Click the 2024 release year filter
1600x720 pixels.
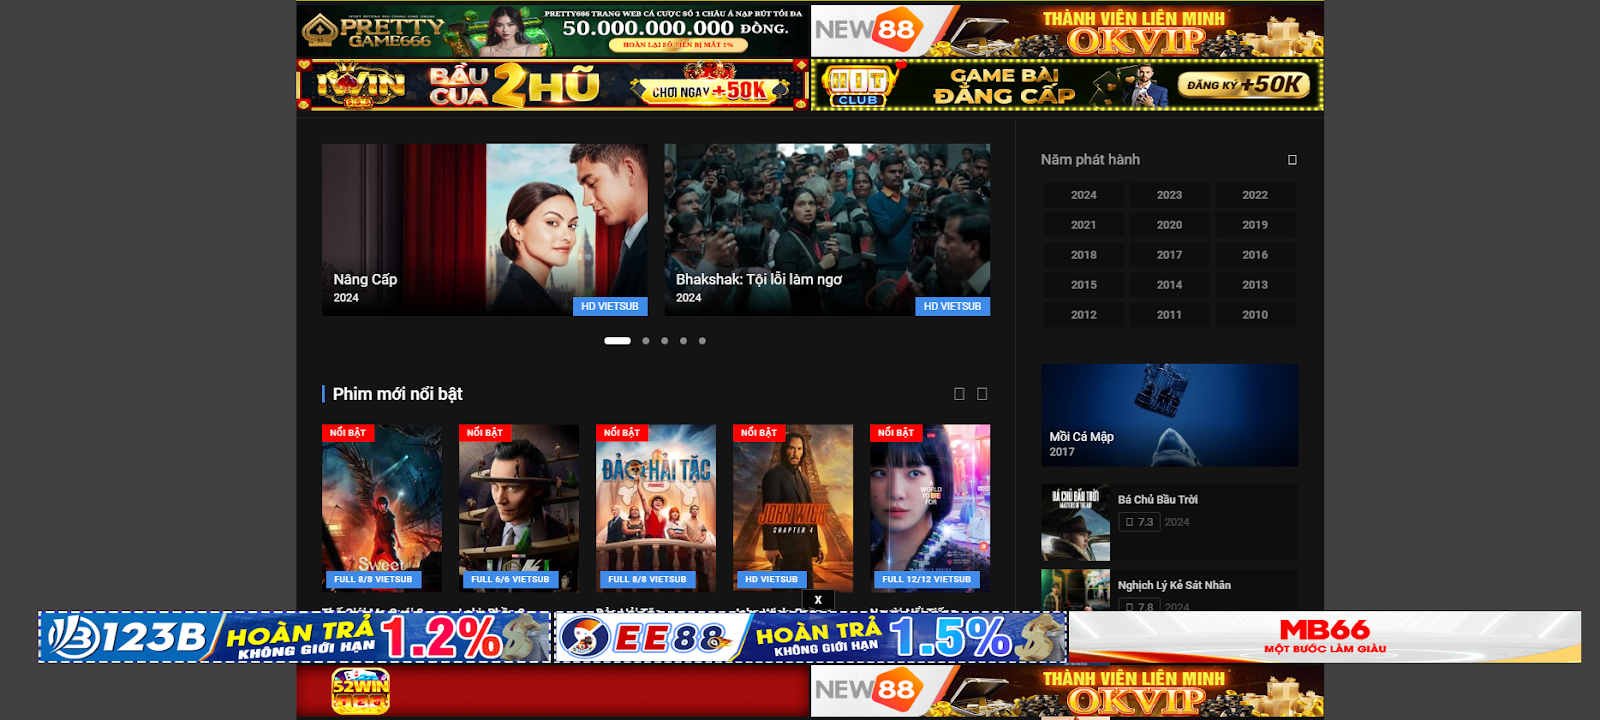coord(1084,195)
